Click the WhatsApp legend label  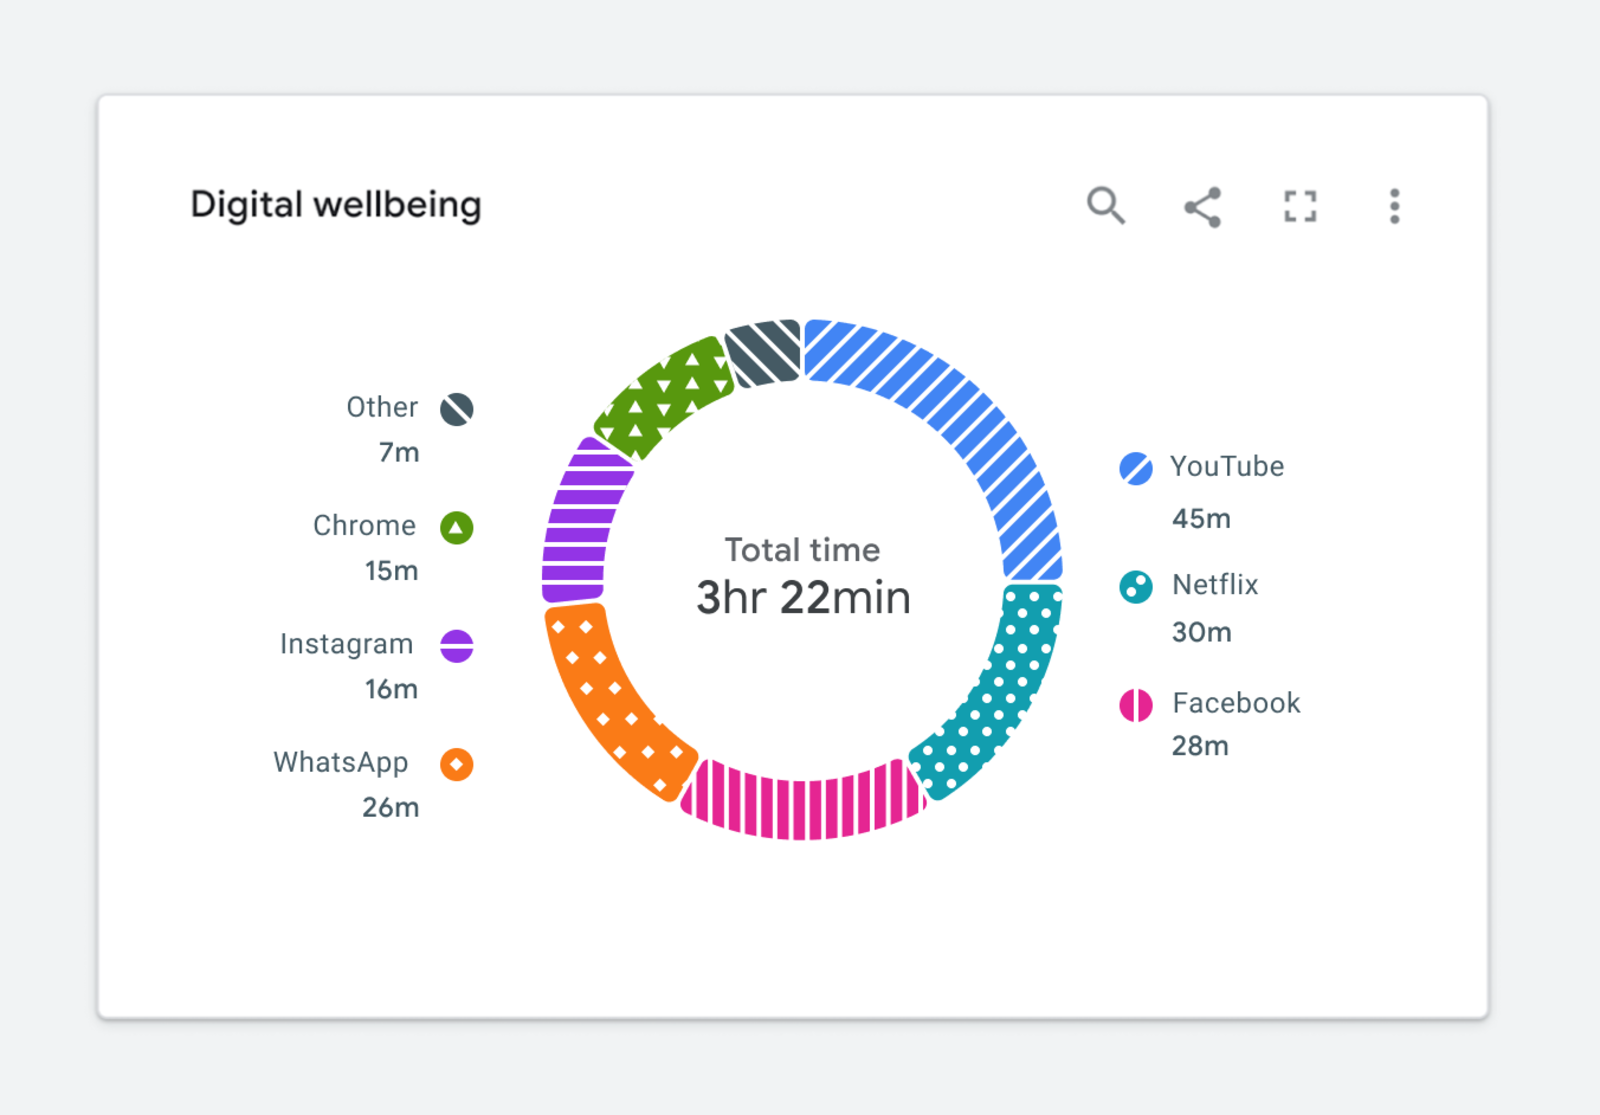click(x=341, y=763)
